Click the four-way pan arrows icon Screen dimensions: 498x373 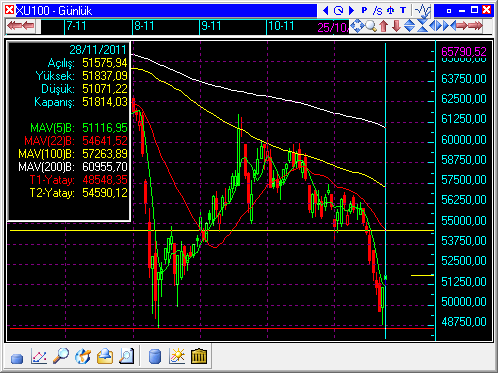pos(357,26)
